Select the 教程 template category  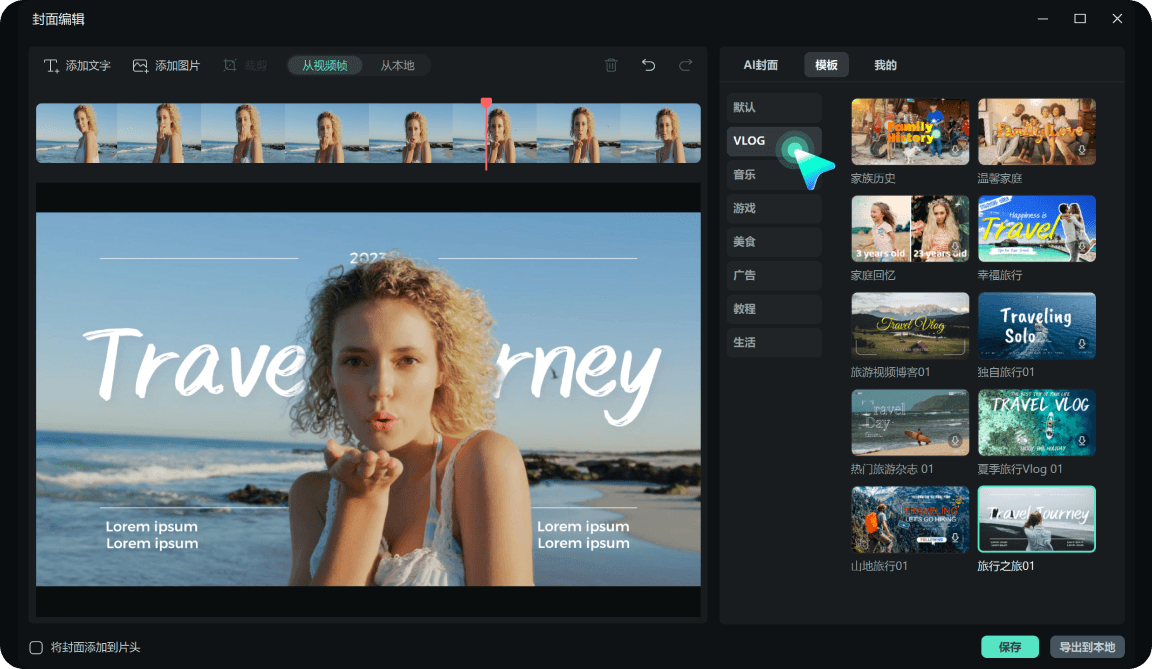[774, 309]
